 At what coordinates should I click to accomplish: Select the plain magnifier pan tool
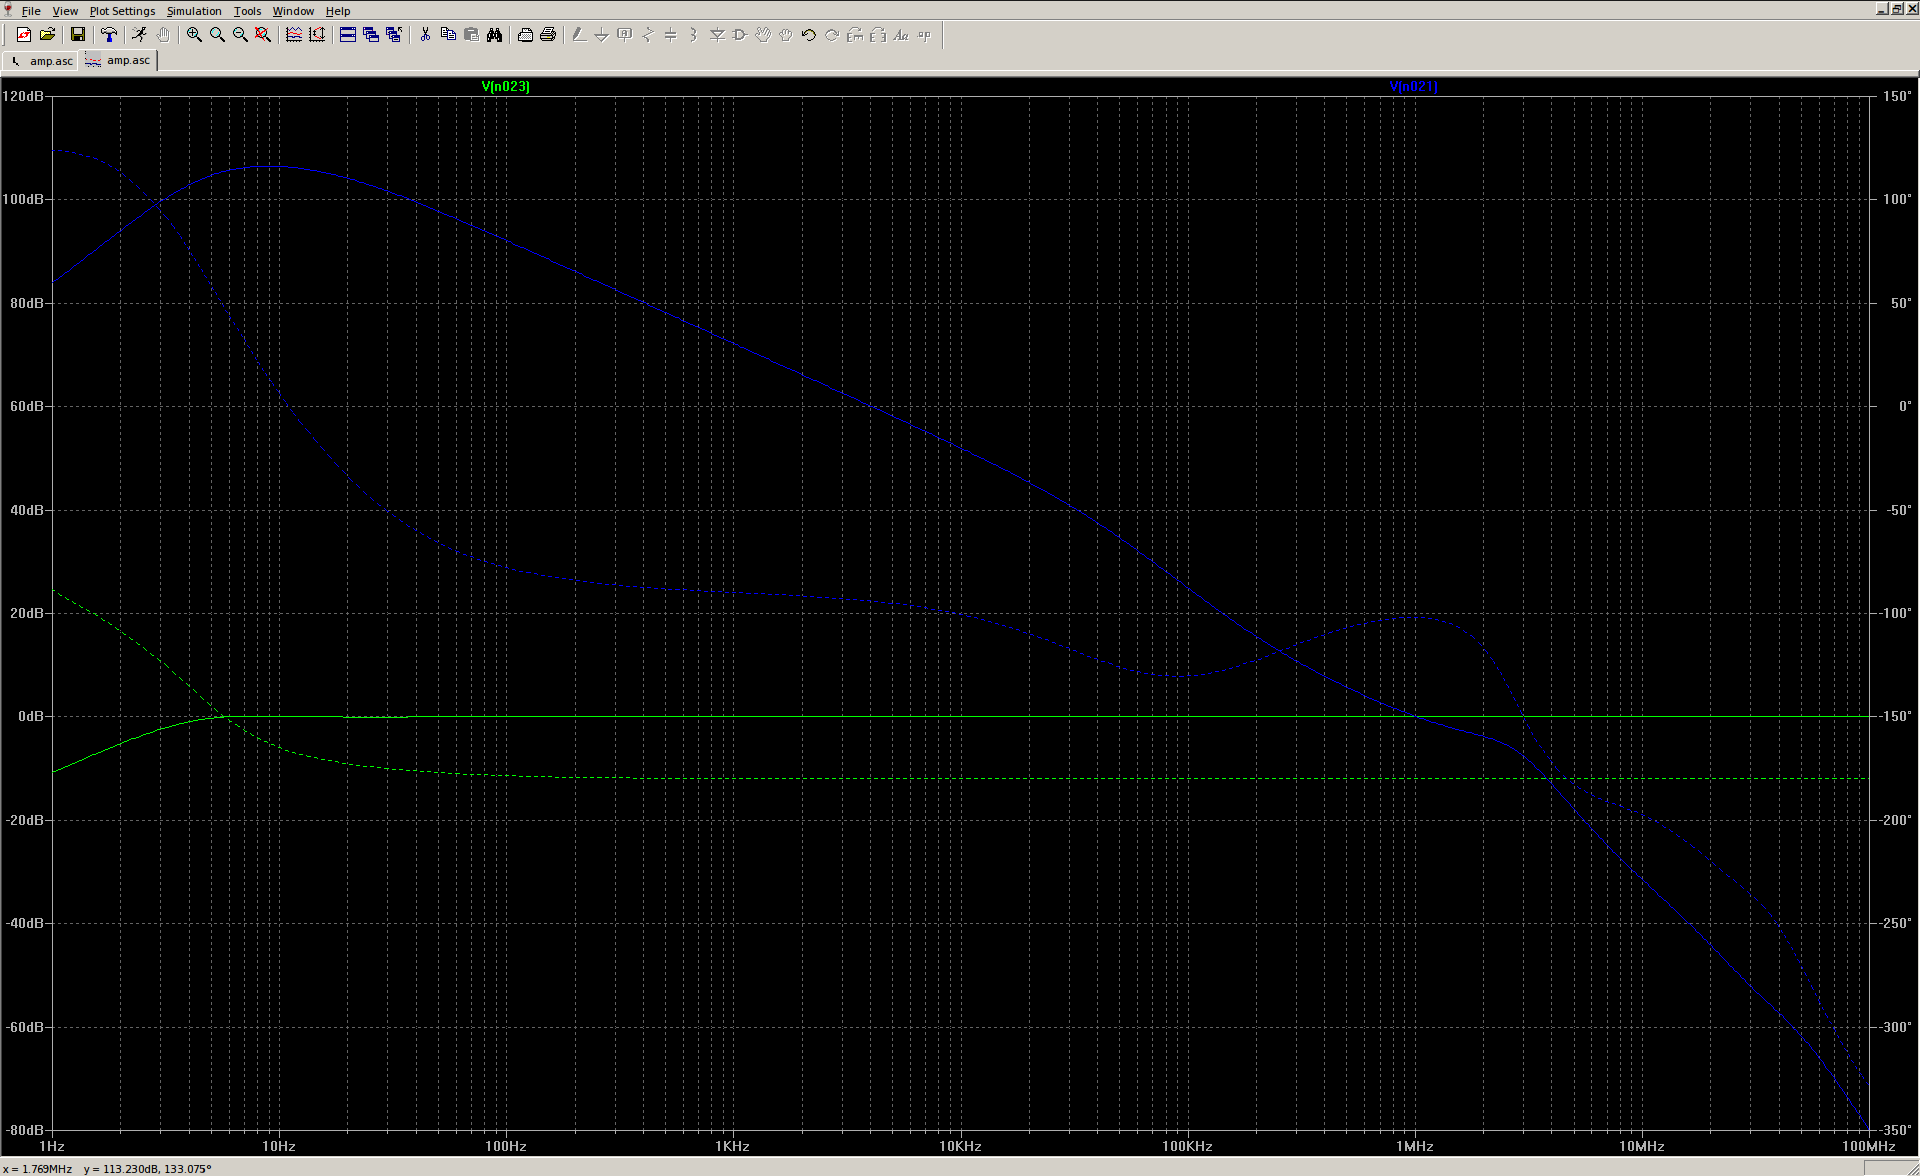(217, 35)
